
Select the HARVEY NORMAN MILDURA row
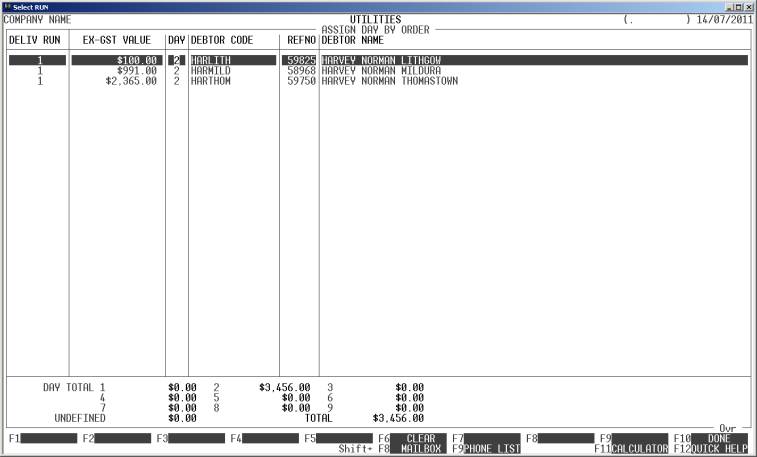point(378,70)
